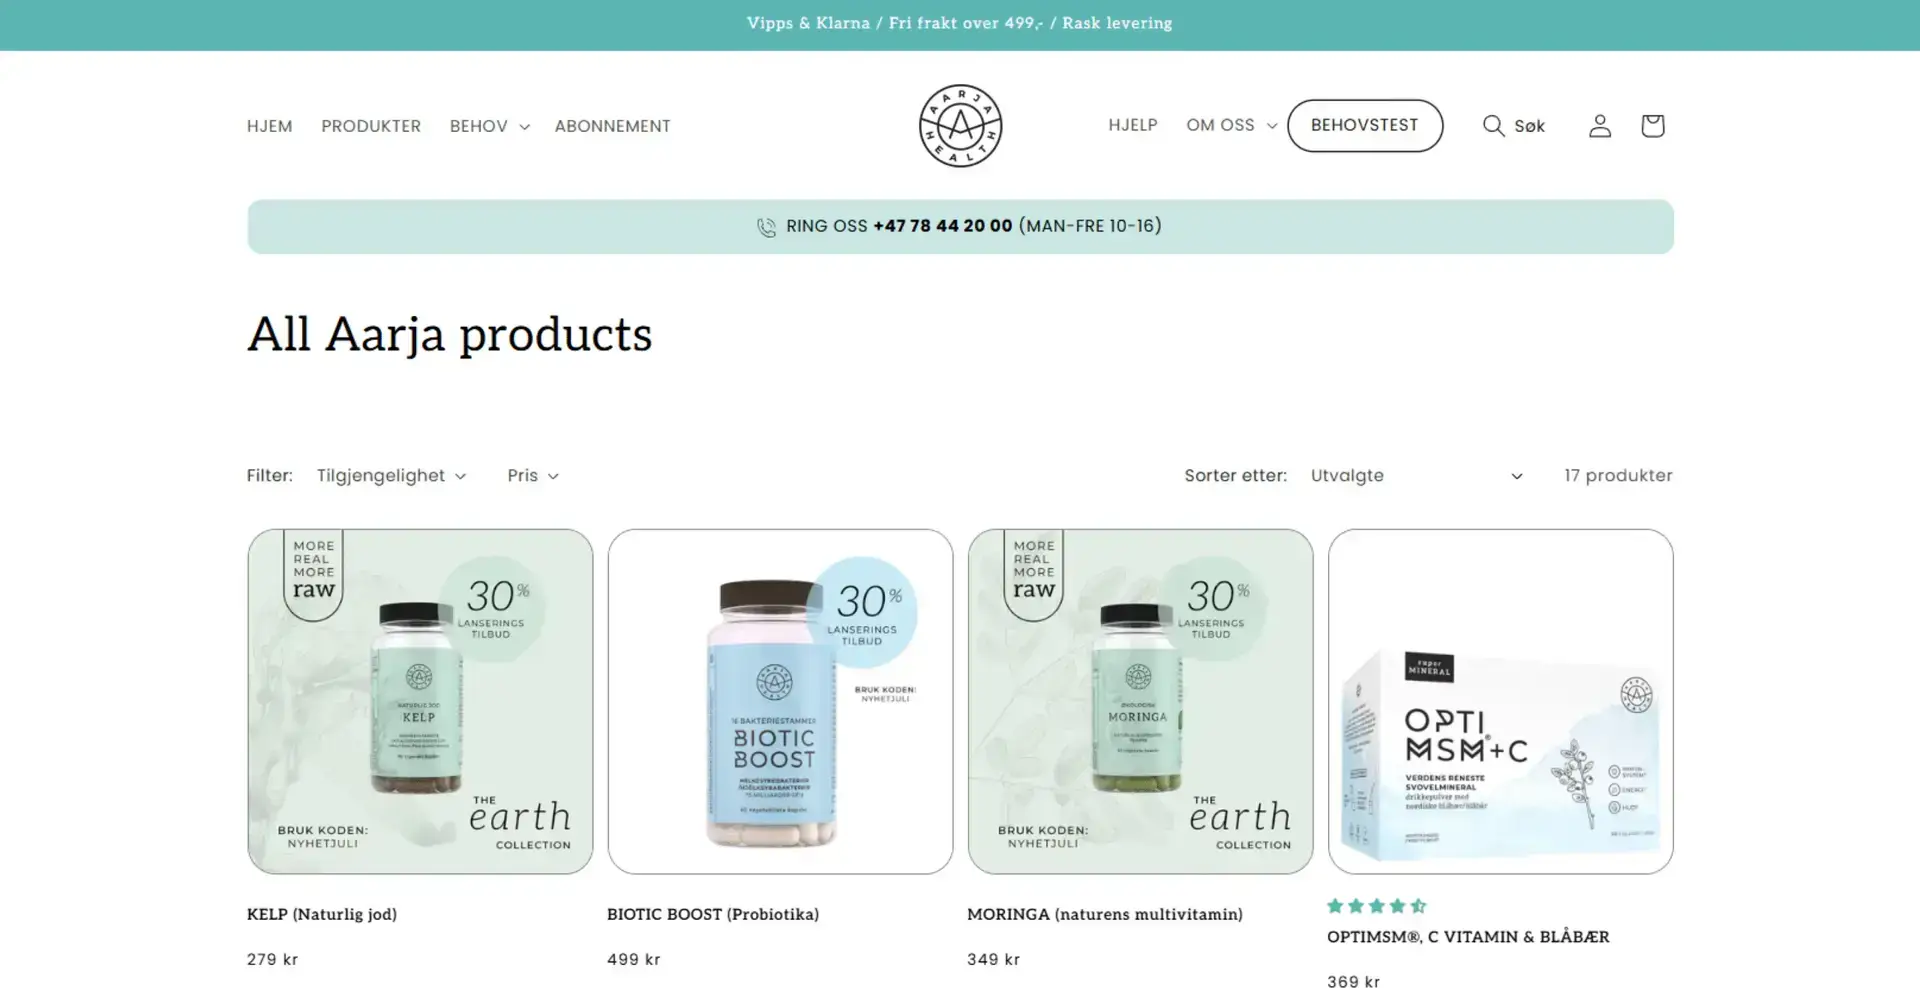
Task: Open the HJELP link
Action: coord(1132,125)
